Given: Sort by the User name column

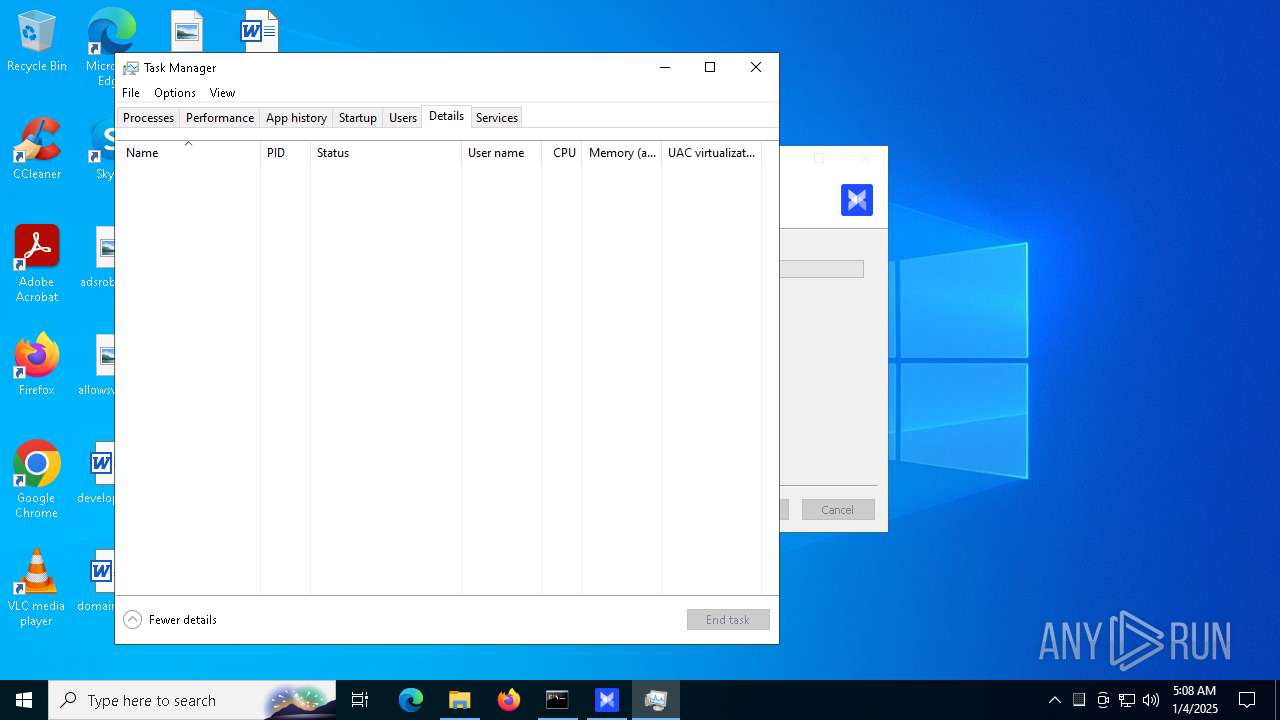Looking at the screenshot, I should click(501, 153).
